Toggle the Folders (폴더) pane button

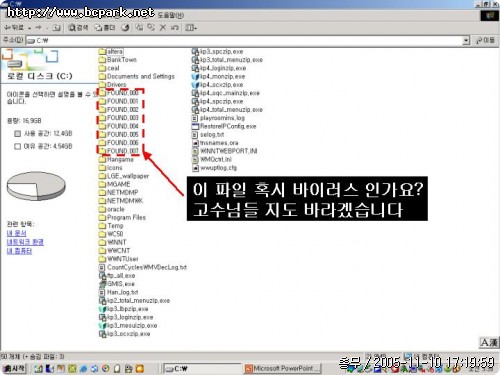pos(105,28)
